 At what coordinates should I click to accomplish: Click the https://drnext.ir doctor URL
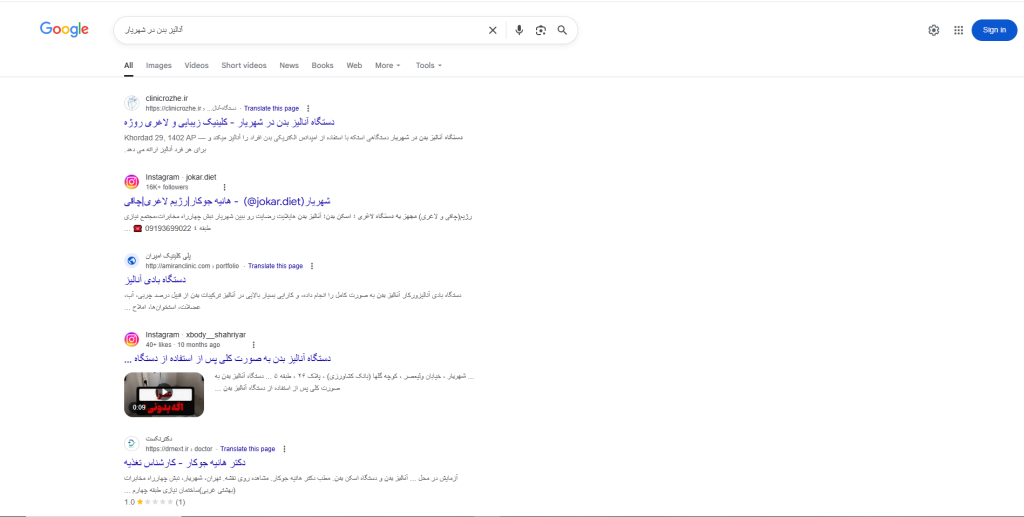click(179, 449)
